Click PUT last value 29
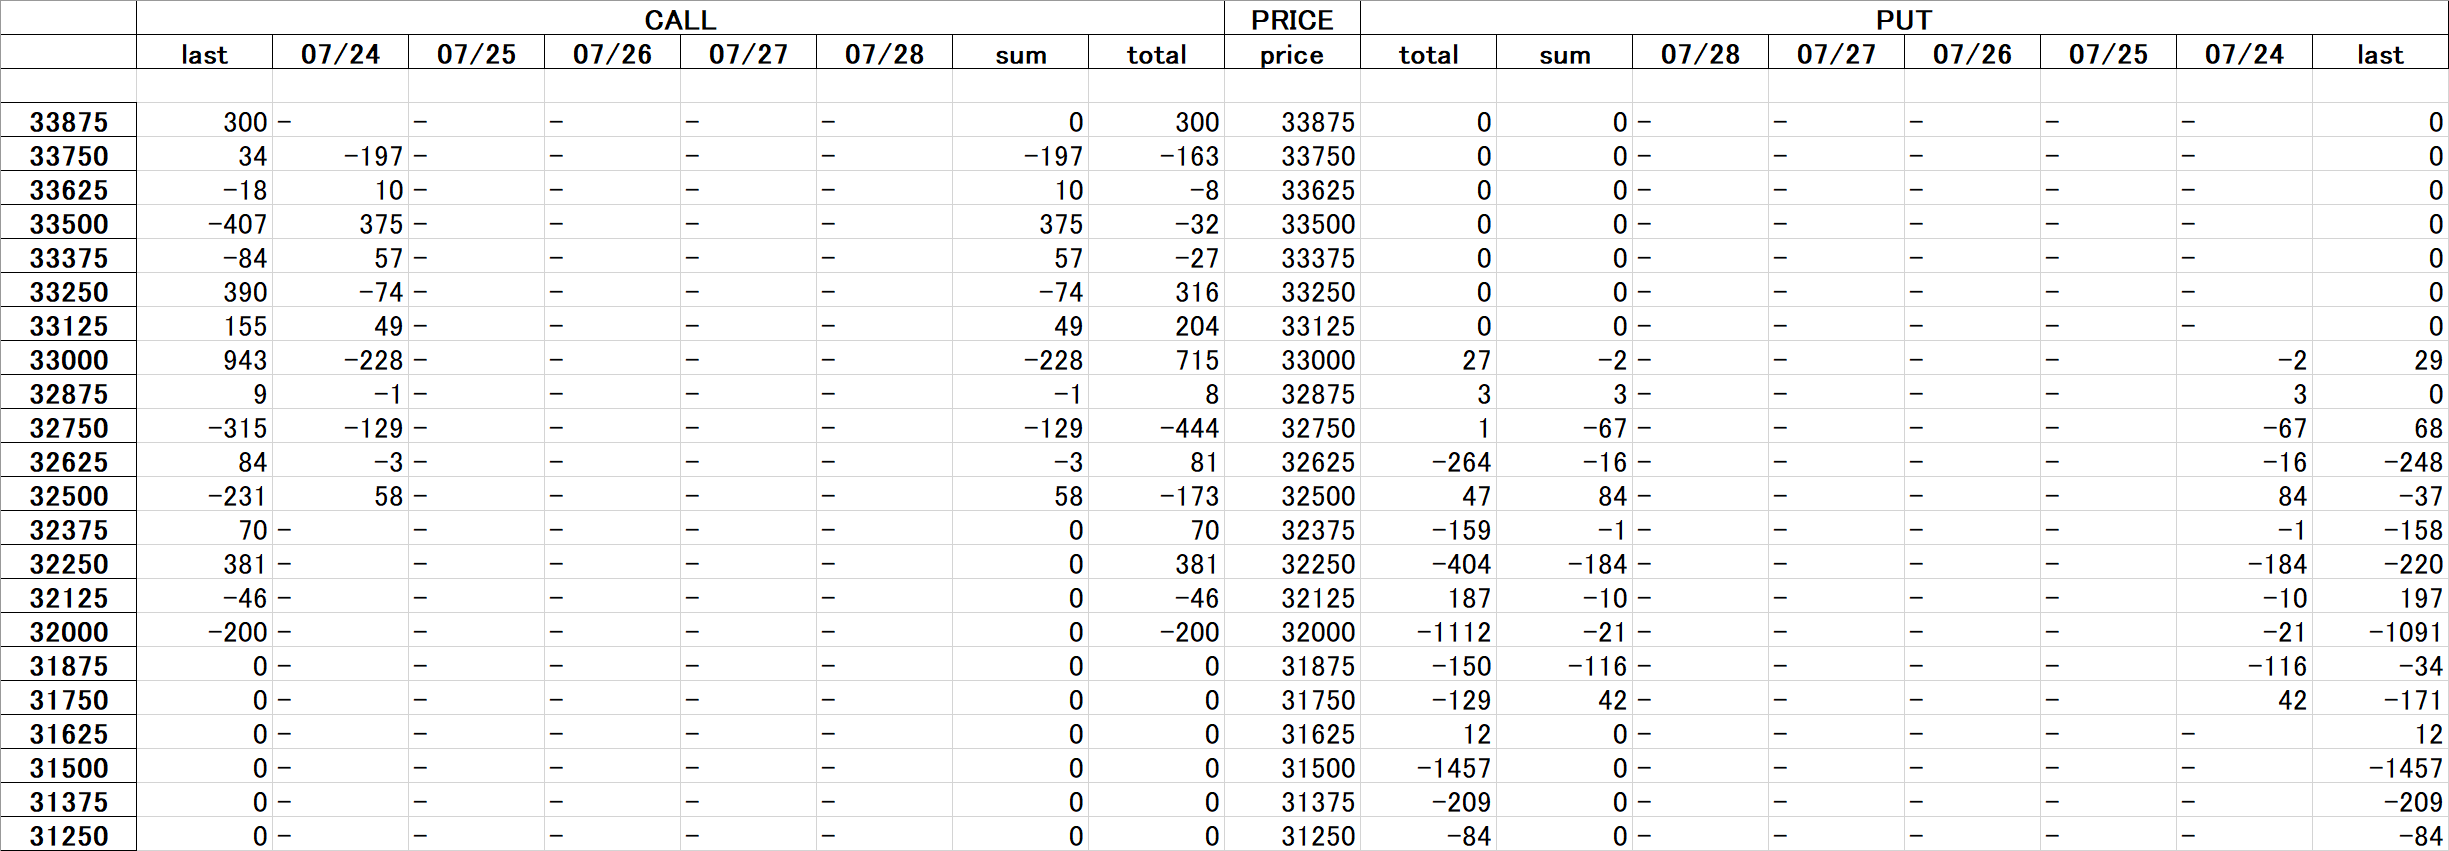2449x851 pixels. pyautogui.click(x=2428, y=359)
